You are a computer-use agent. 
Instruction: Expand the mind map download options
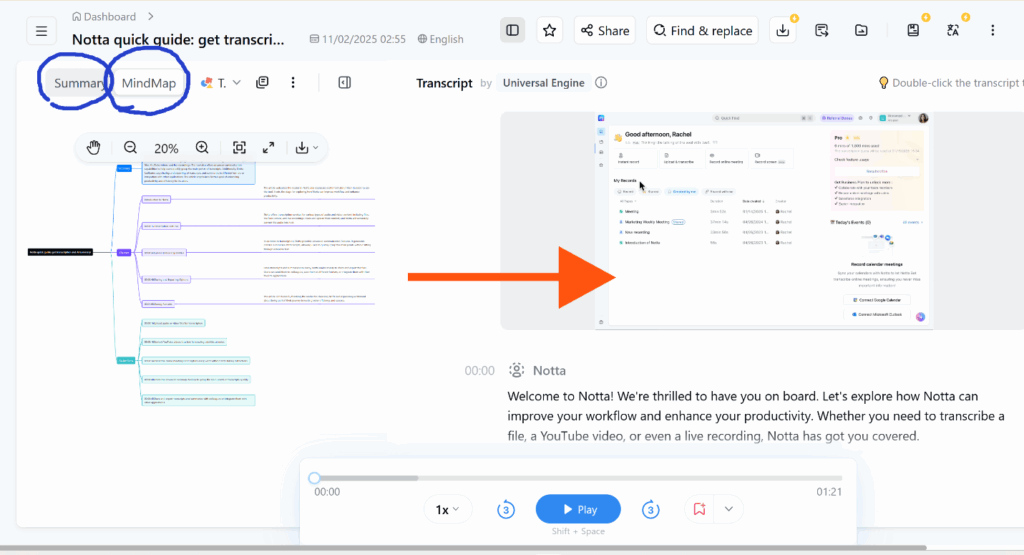pos(307,148)
